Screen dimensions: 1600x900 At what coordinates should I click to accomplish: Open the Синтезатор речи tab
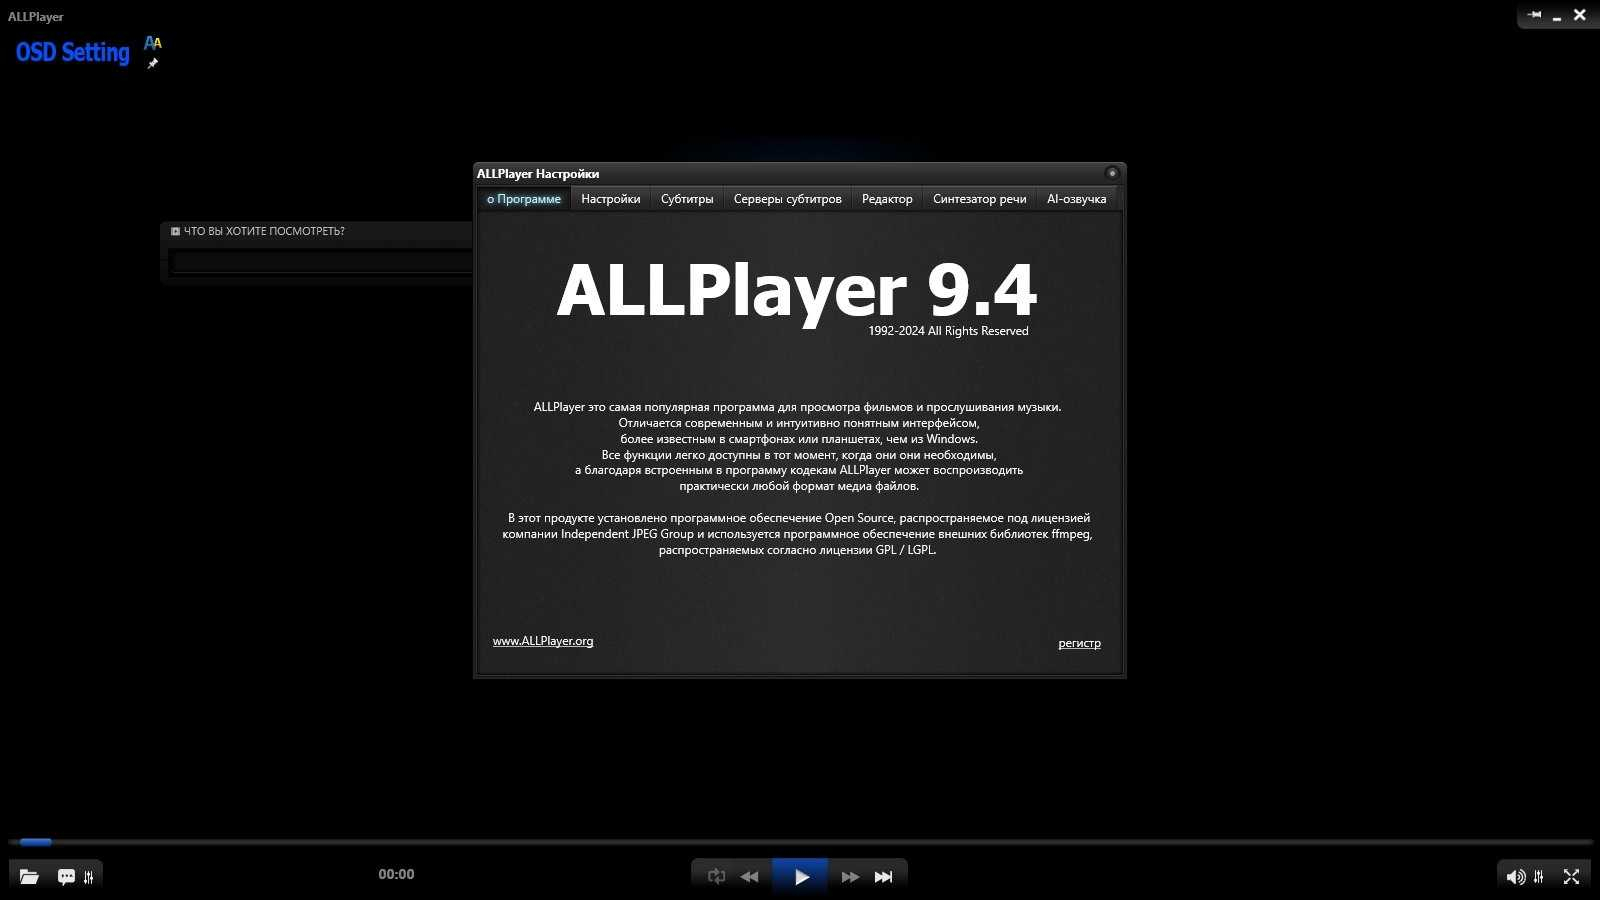pyautogui.click(x=980, y=199)
